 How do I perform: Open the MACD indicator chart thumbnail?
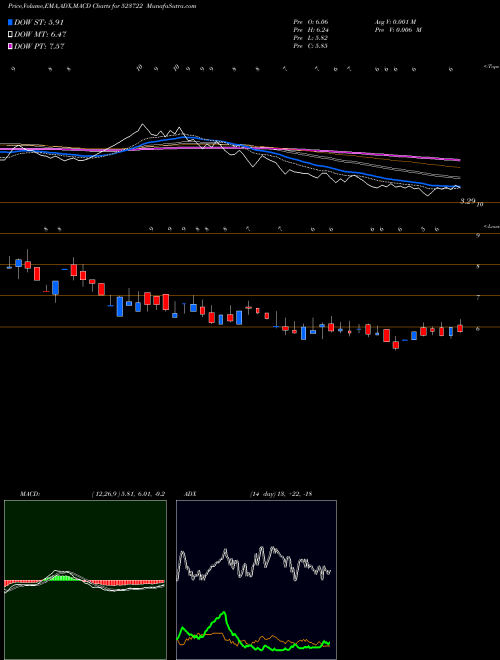coord(85,580)
